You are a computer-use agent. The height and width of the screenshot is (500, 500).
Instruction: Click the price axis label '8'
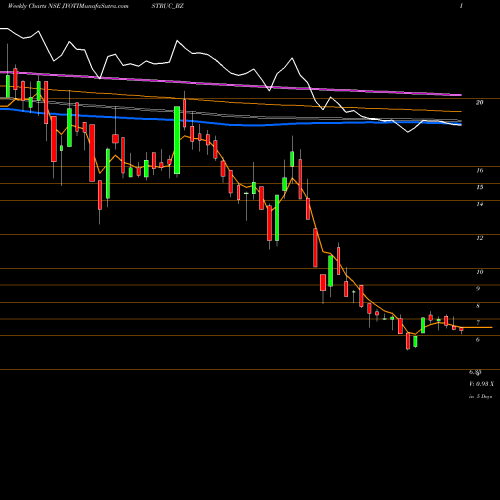tap(478, 306)
